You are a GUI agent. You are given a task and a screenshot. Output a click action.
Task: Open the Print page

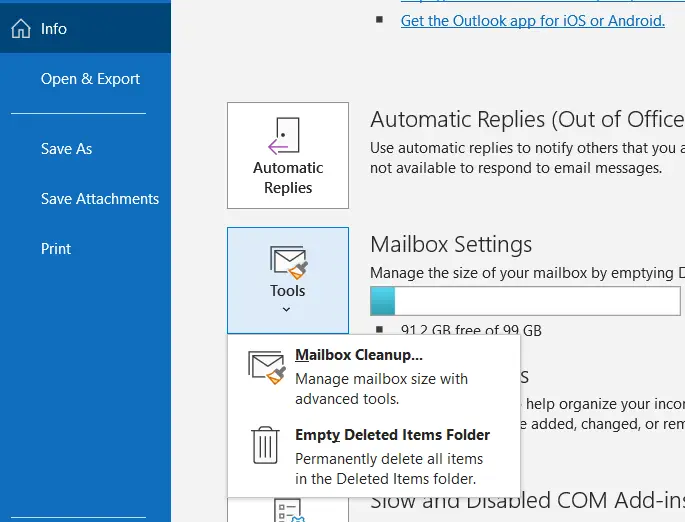coord(56,249)
